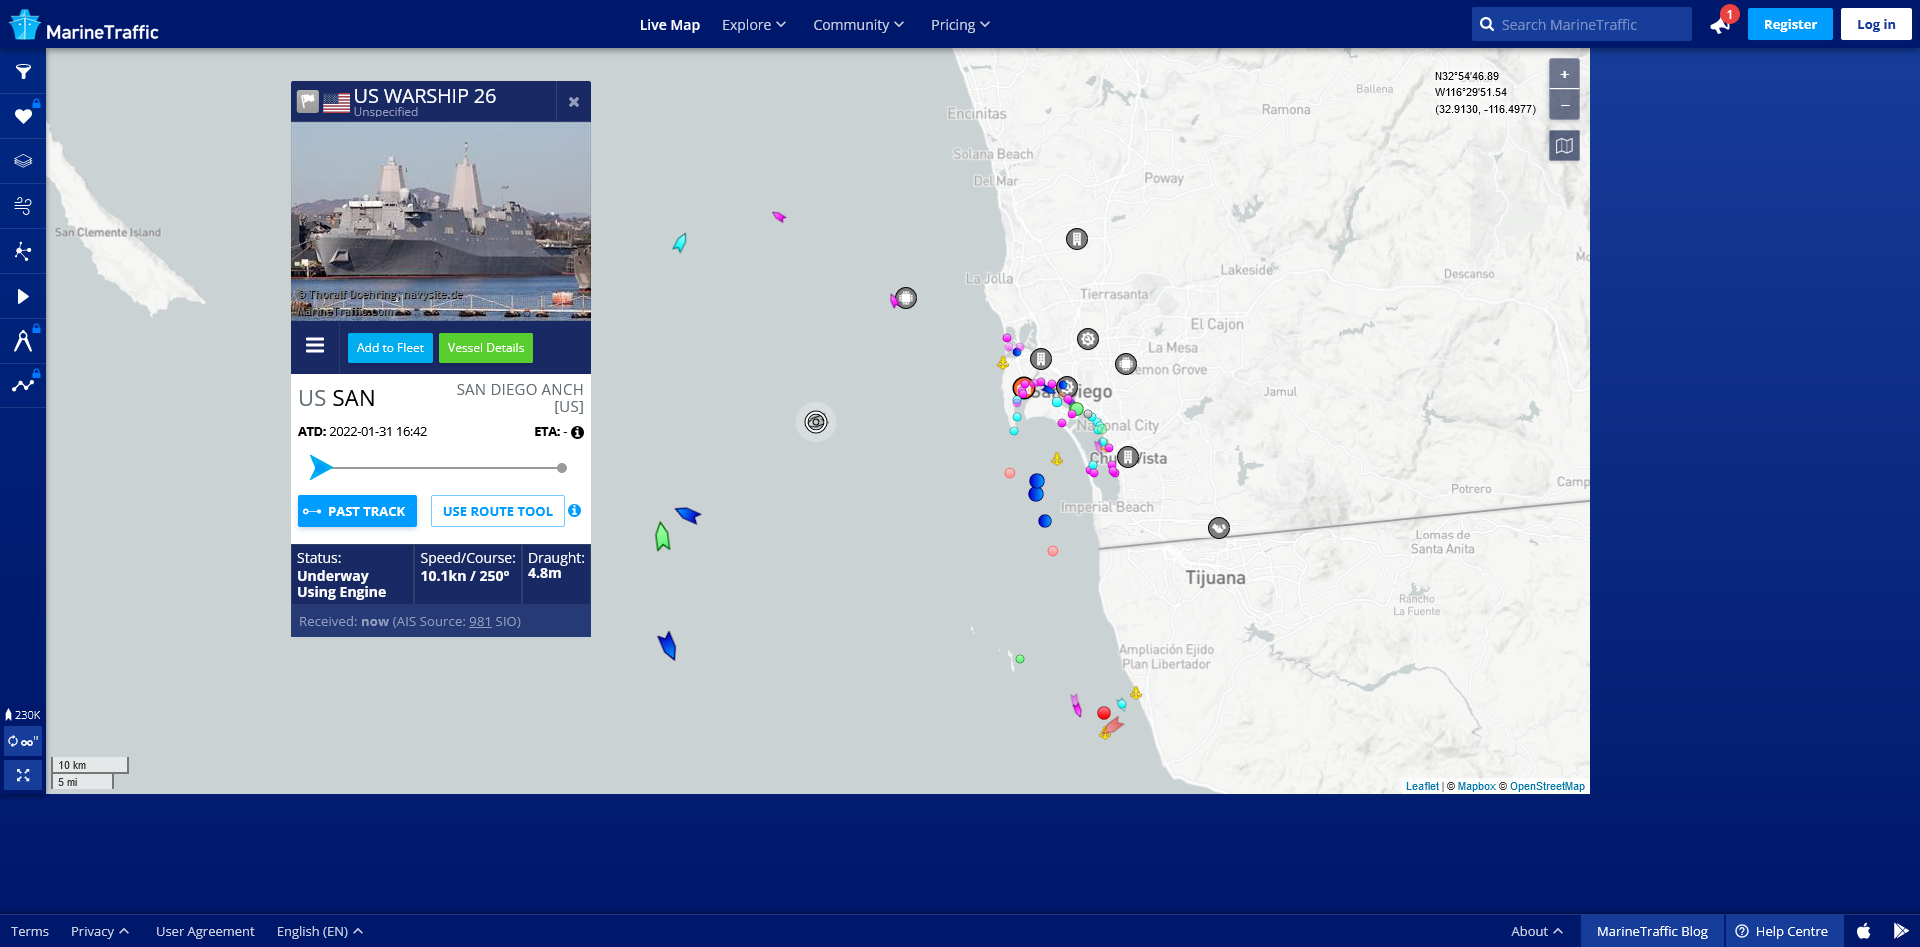Expand the Community menu
The image size is (1920, 947).
(x=858, y=25)
